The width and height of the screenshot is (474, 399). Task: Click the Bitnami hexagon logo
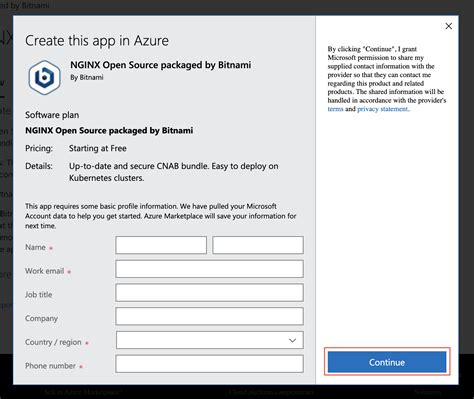pos(44,78)
